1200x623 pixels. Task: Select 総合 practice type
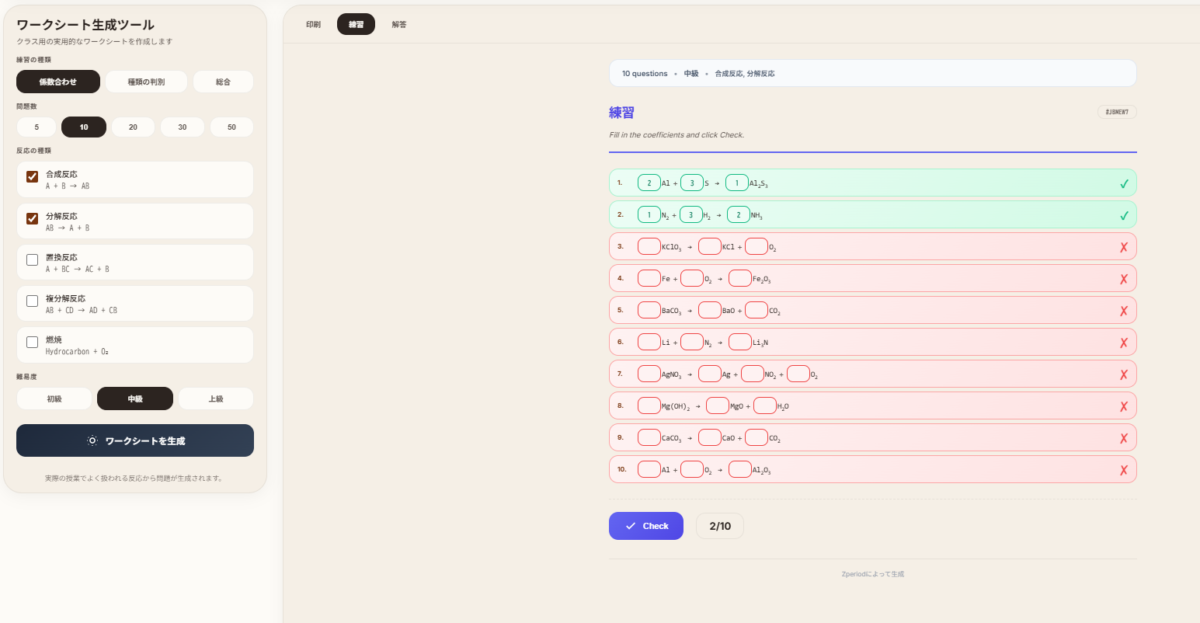click(x=223, y=82)
